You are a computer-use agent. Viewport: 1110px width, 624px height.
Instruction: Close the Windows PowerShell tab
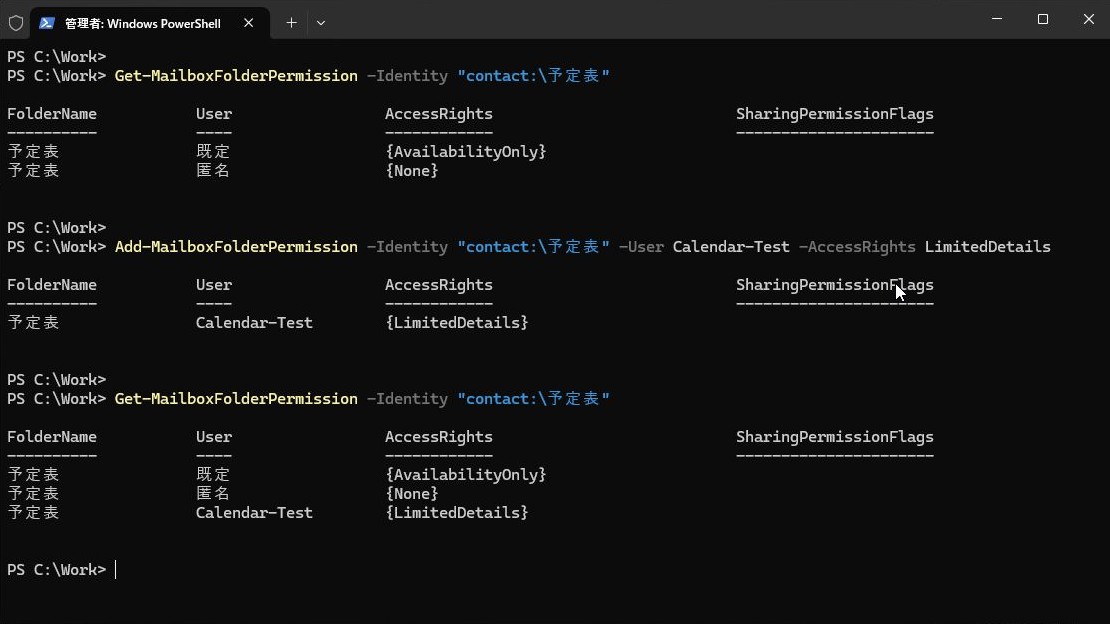(249, 22)
